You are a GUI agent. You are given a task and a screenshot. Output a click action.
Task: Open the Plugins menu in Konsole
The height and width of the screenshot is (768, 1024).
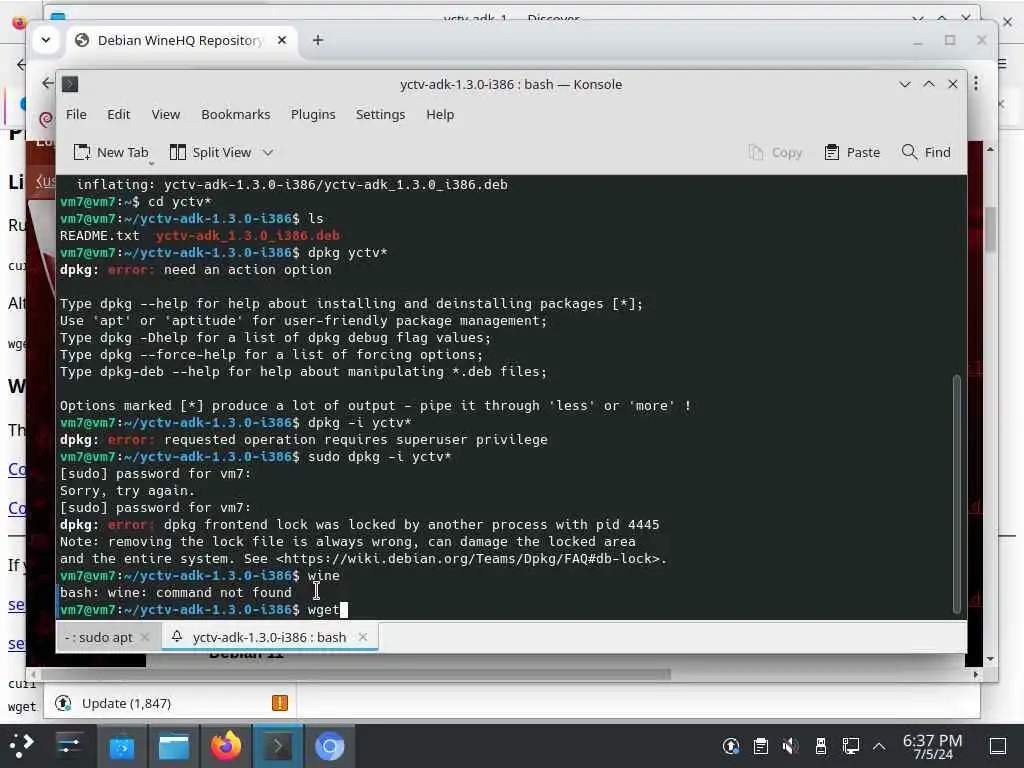click(x=313, y=114)
